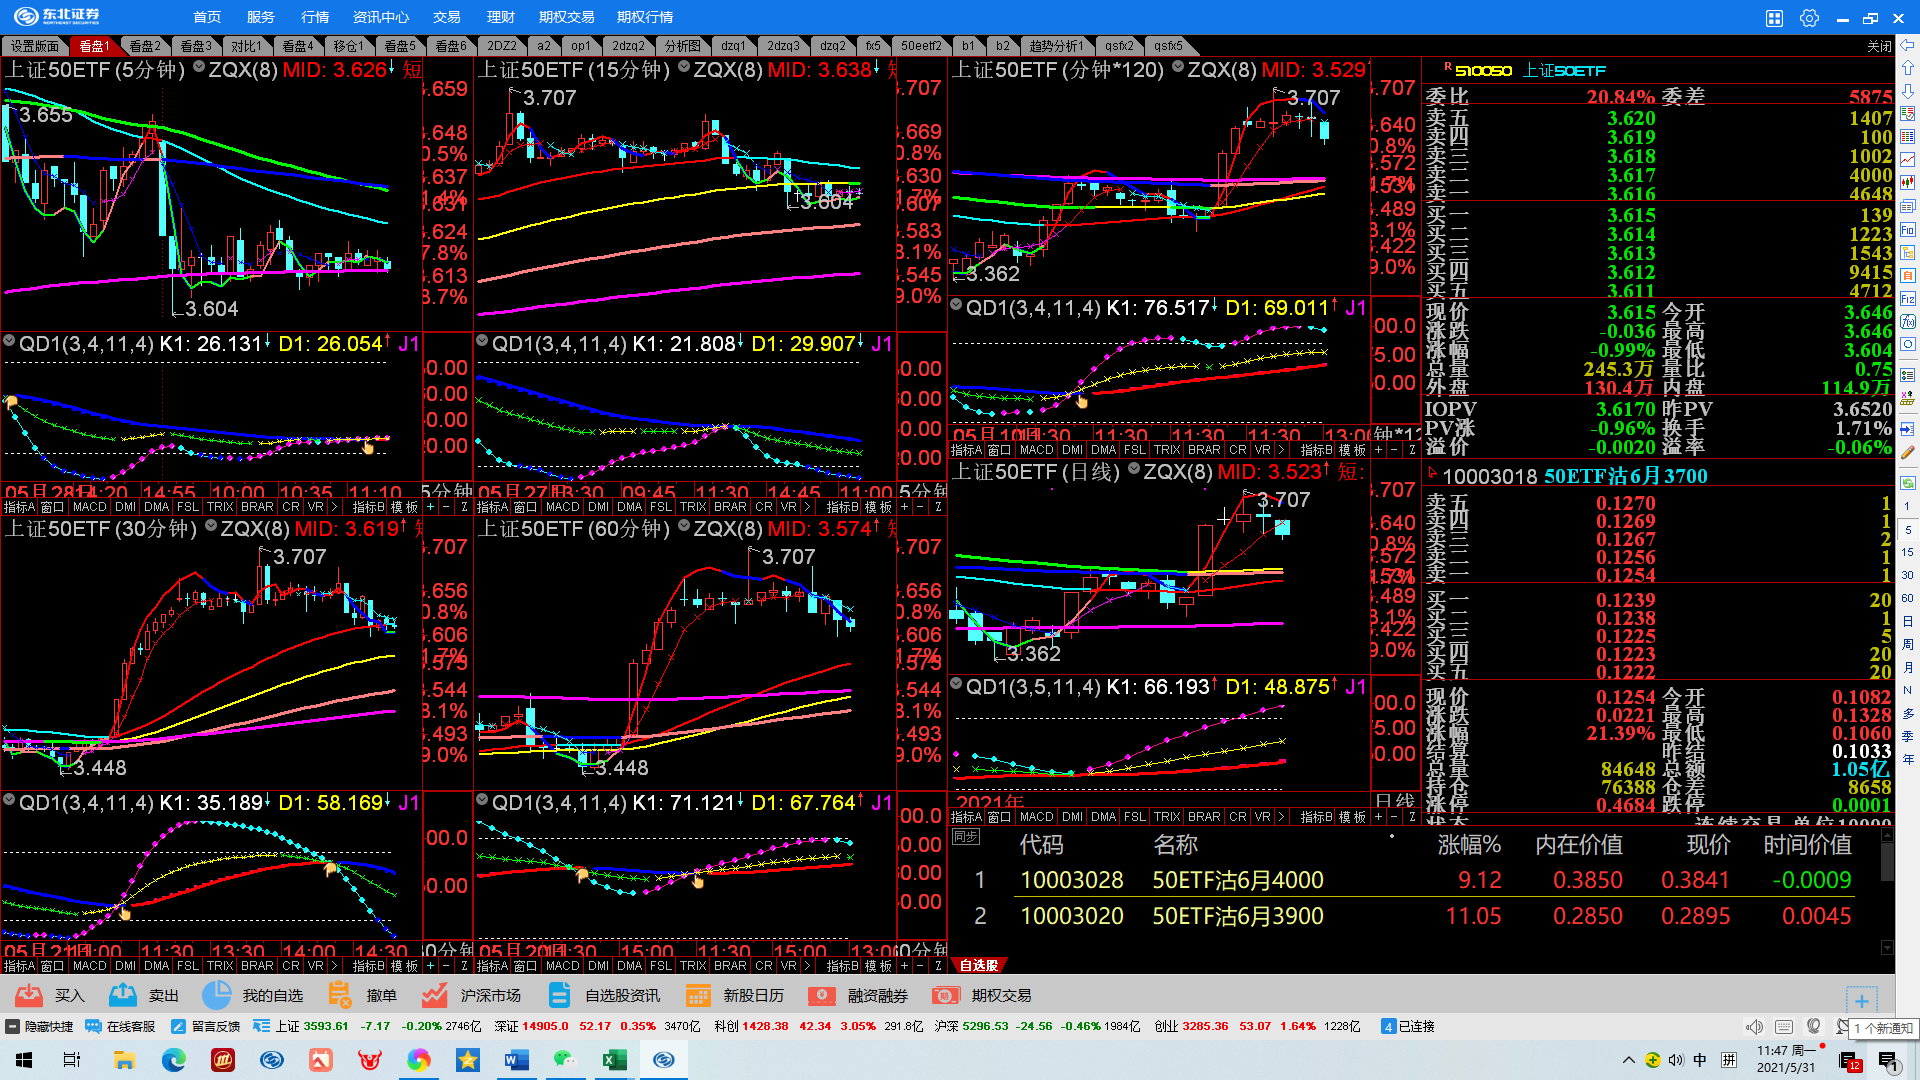Select the pencil drawing tool in right sidebar

click(1907, 452)
